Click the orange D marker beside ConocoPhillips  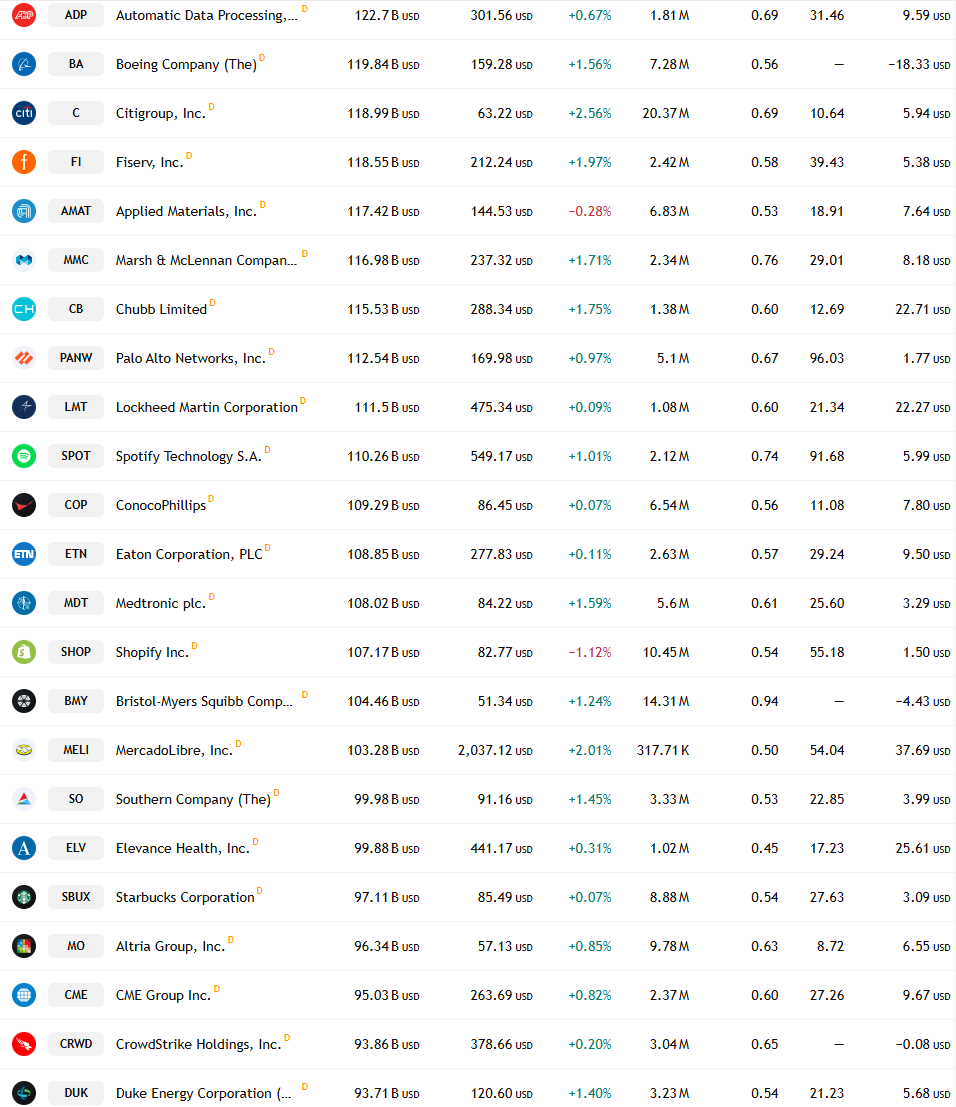[x=211, y=498]
